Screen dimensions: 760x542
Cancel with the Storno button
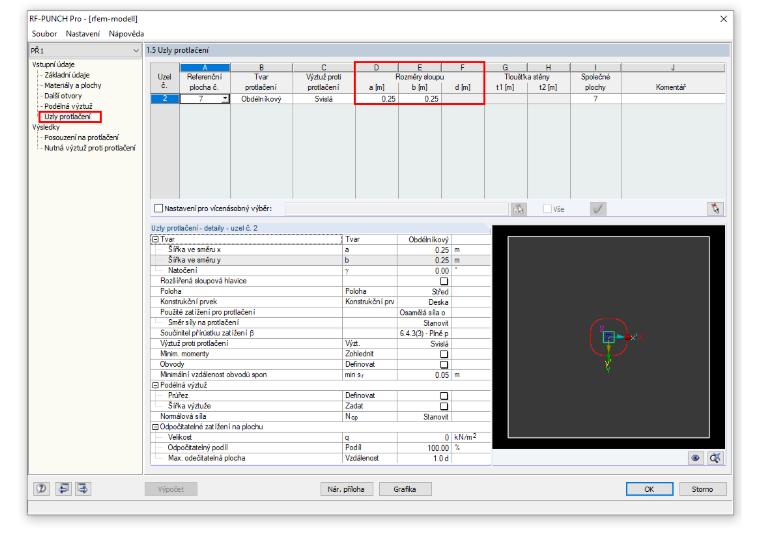(702, 489)
